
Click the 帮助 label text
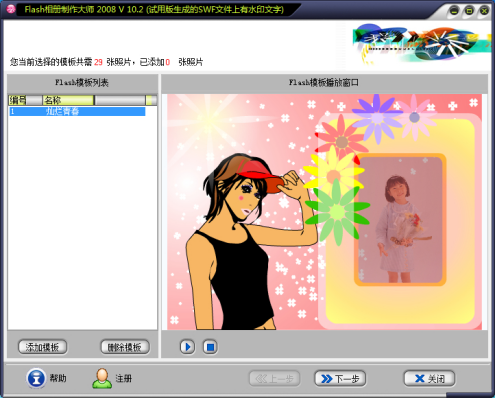click(58, 378)
